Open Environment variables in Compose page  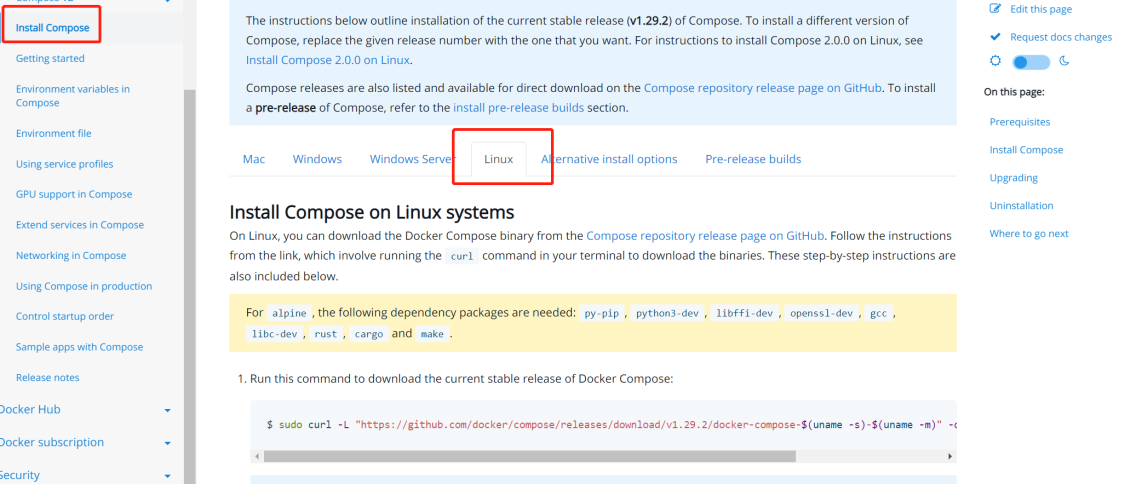(72, 96)
